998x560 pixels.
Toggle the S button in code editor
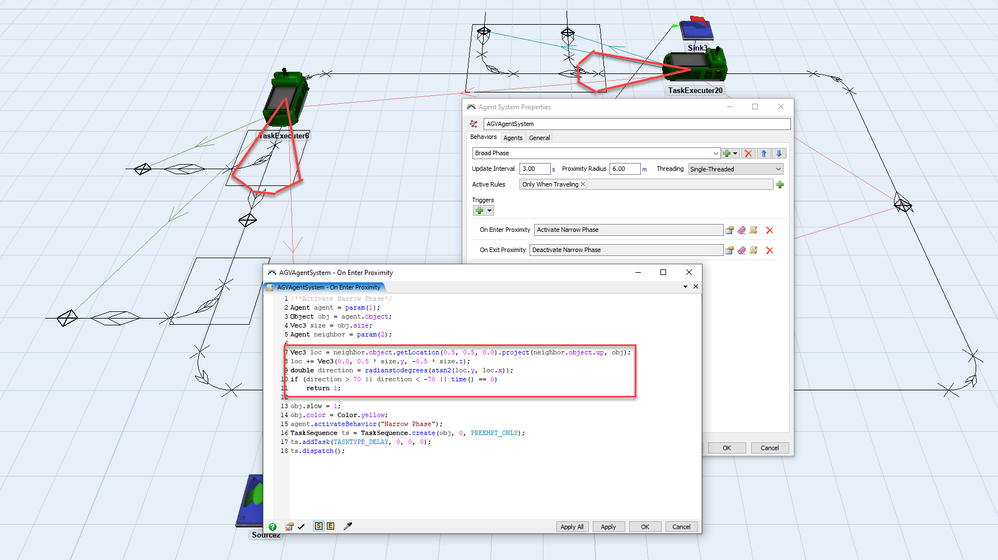click(319, 526)
